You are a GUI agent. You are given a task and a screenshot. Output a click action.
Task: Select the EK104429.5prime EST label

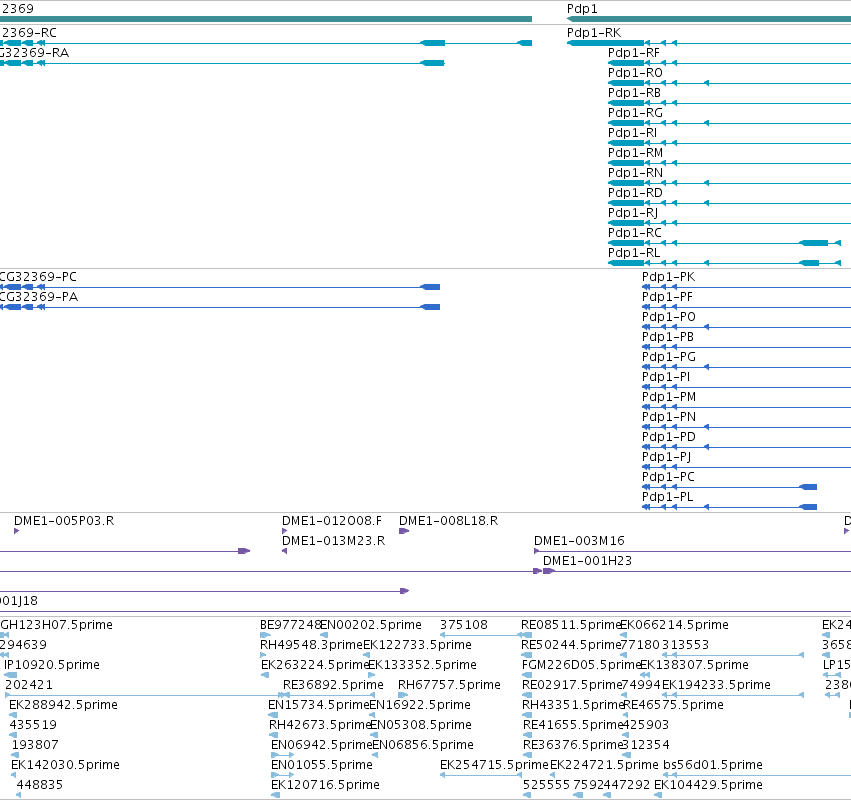coord(708,785)
